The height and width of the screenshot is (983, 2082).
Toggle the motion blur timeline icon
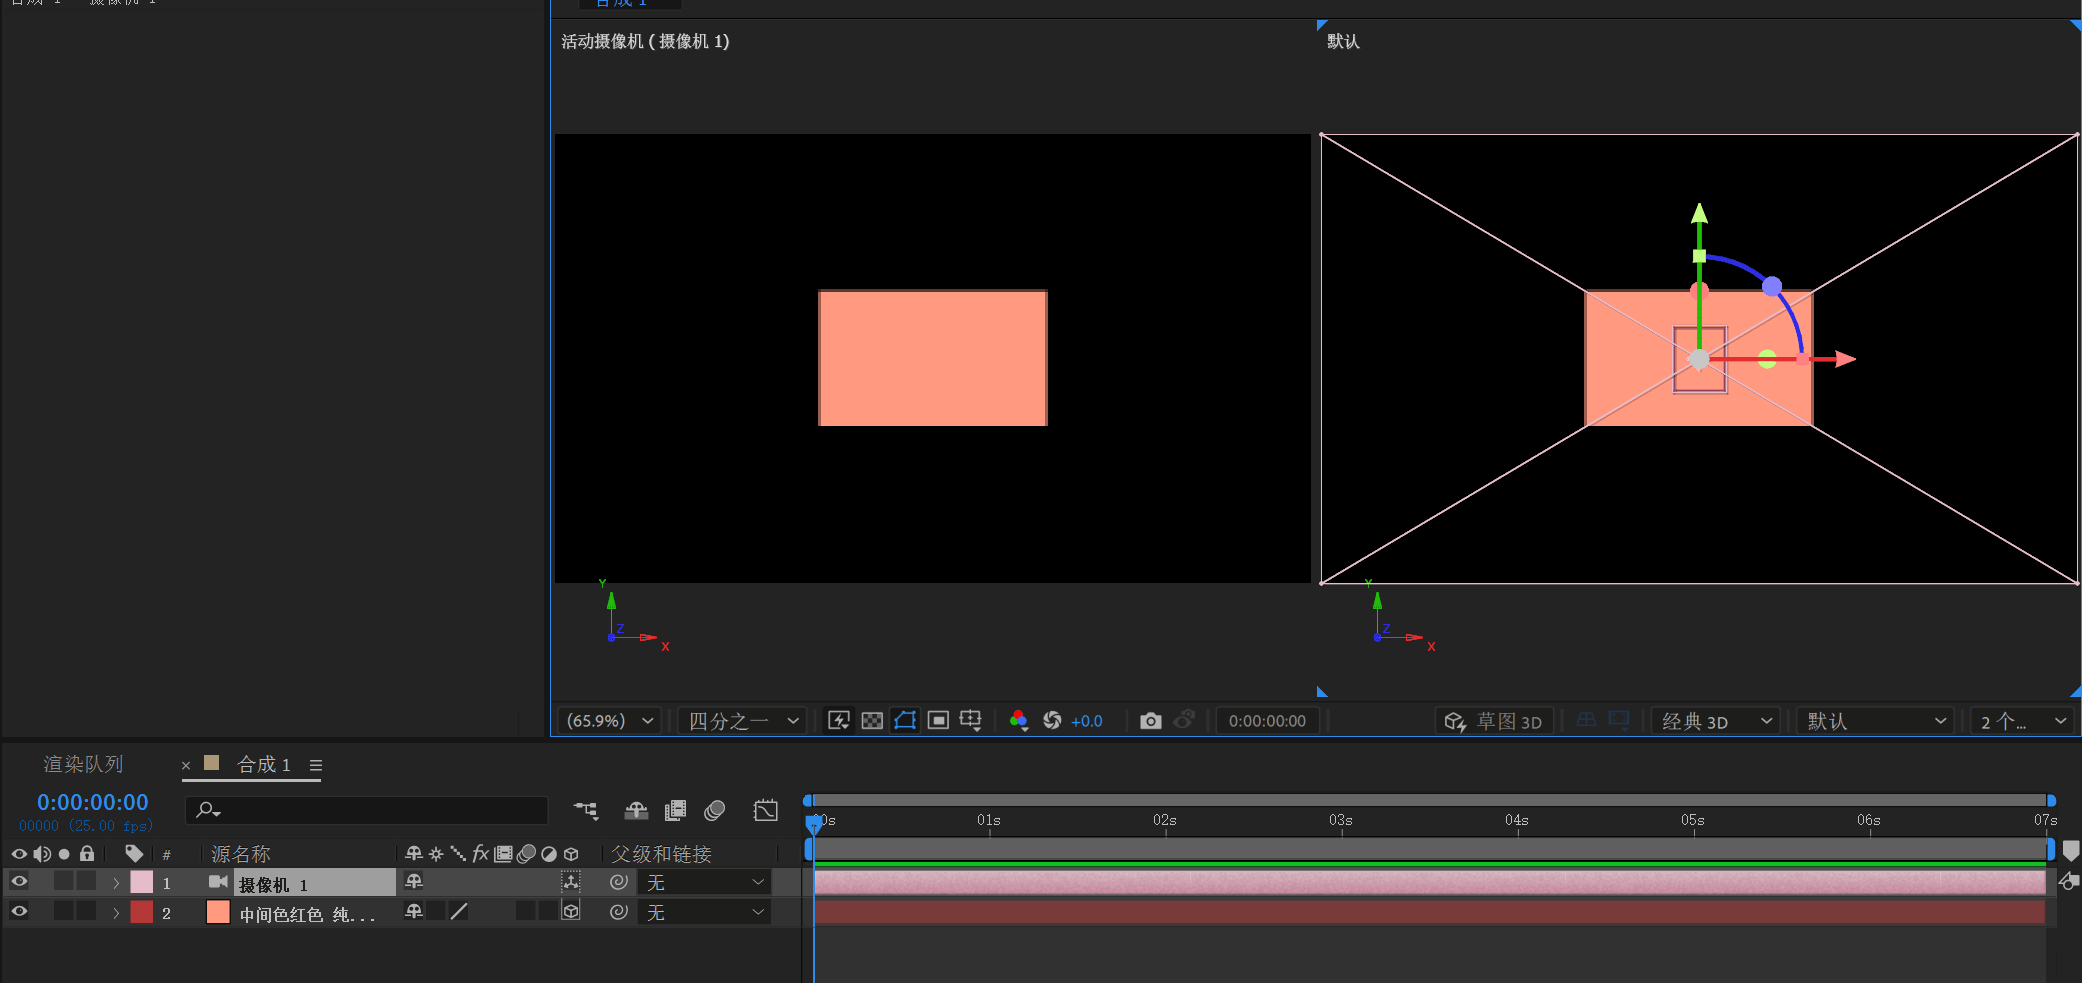(x=715, y=810)
